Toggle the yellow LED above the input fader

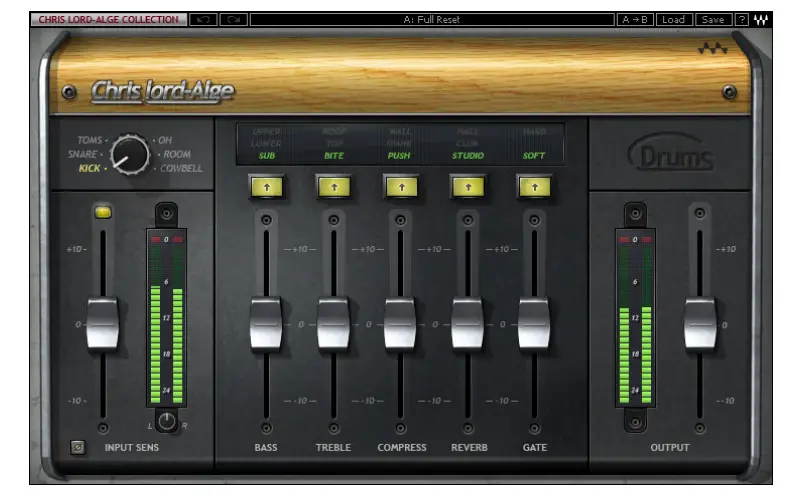pos(103,212)
